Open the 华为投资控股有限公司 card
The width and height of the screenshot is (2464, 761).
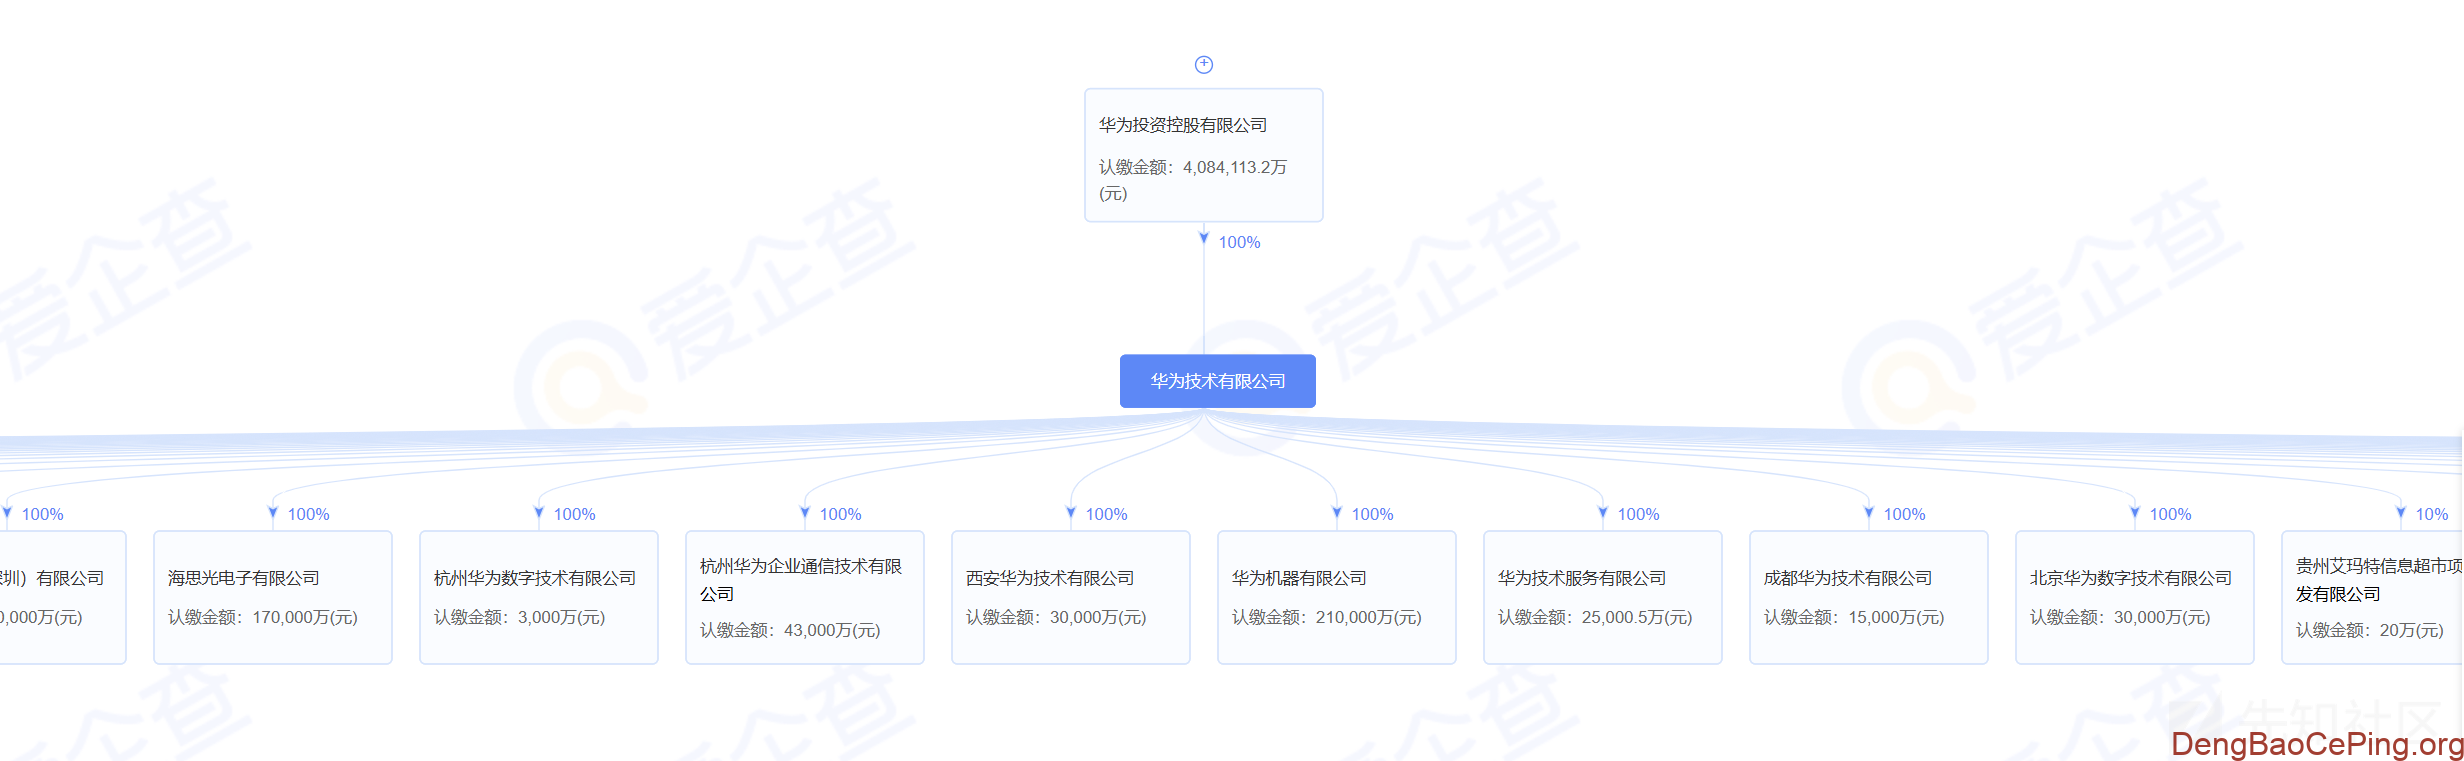[1204, 155]
